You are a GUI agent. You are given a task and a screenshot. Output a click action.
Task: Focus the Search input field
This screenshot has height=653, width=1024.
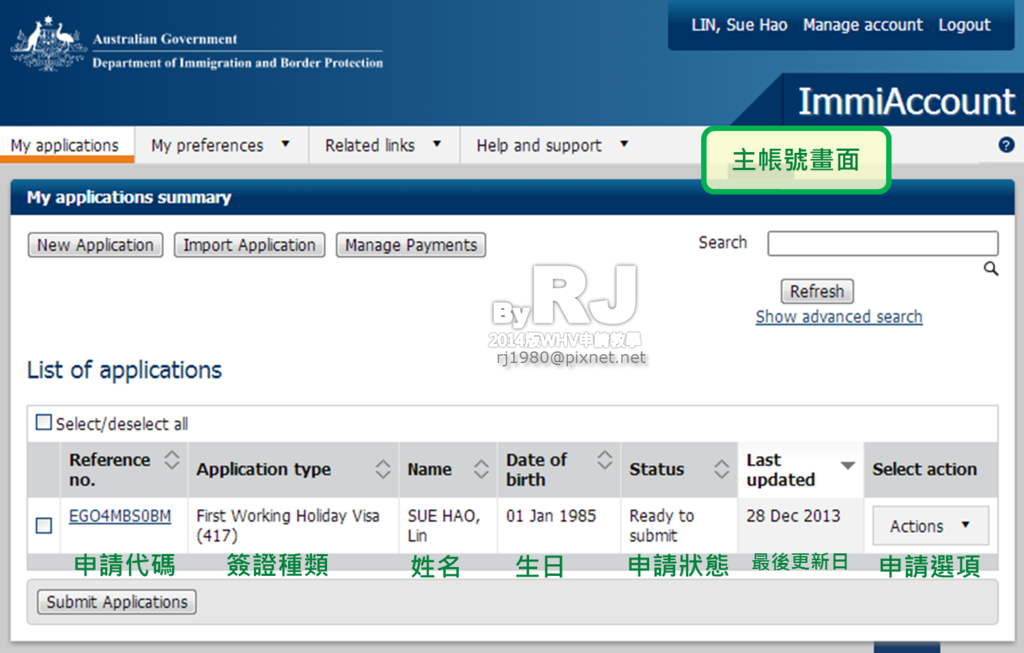(883, 243)
